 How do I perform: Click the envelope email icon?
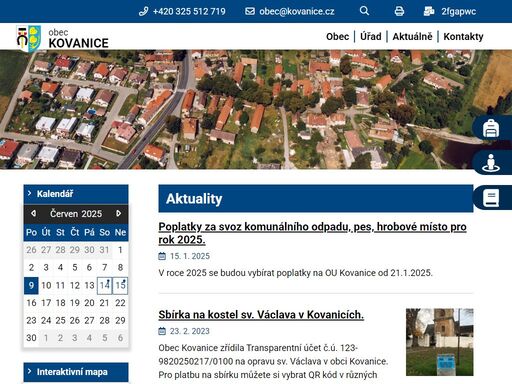point(250,11)
